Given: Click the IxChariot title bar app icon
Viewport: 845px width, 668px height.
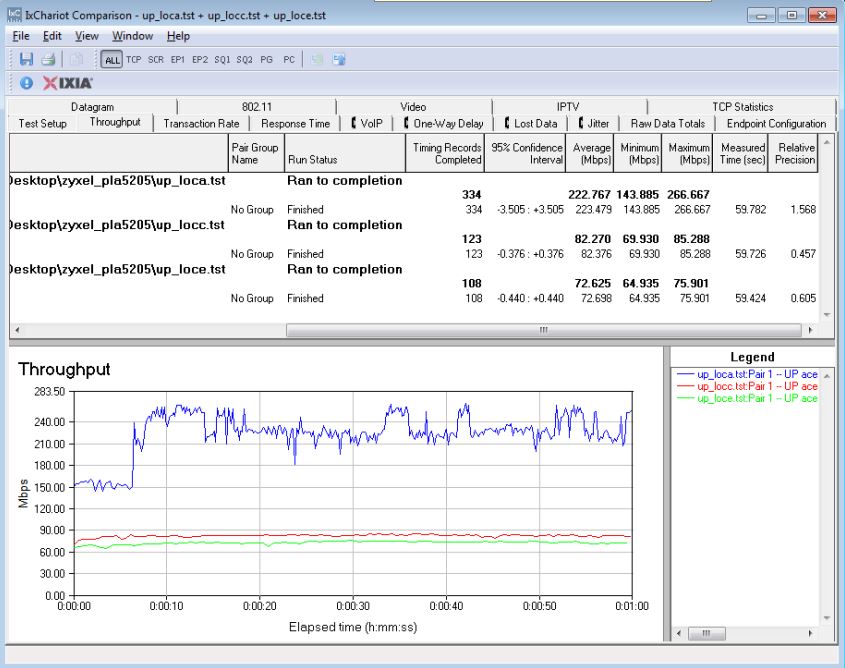Looking at the screenshot, I should click(x=15, y=15).
